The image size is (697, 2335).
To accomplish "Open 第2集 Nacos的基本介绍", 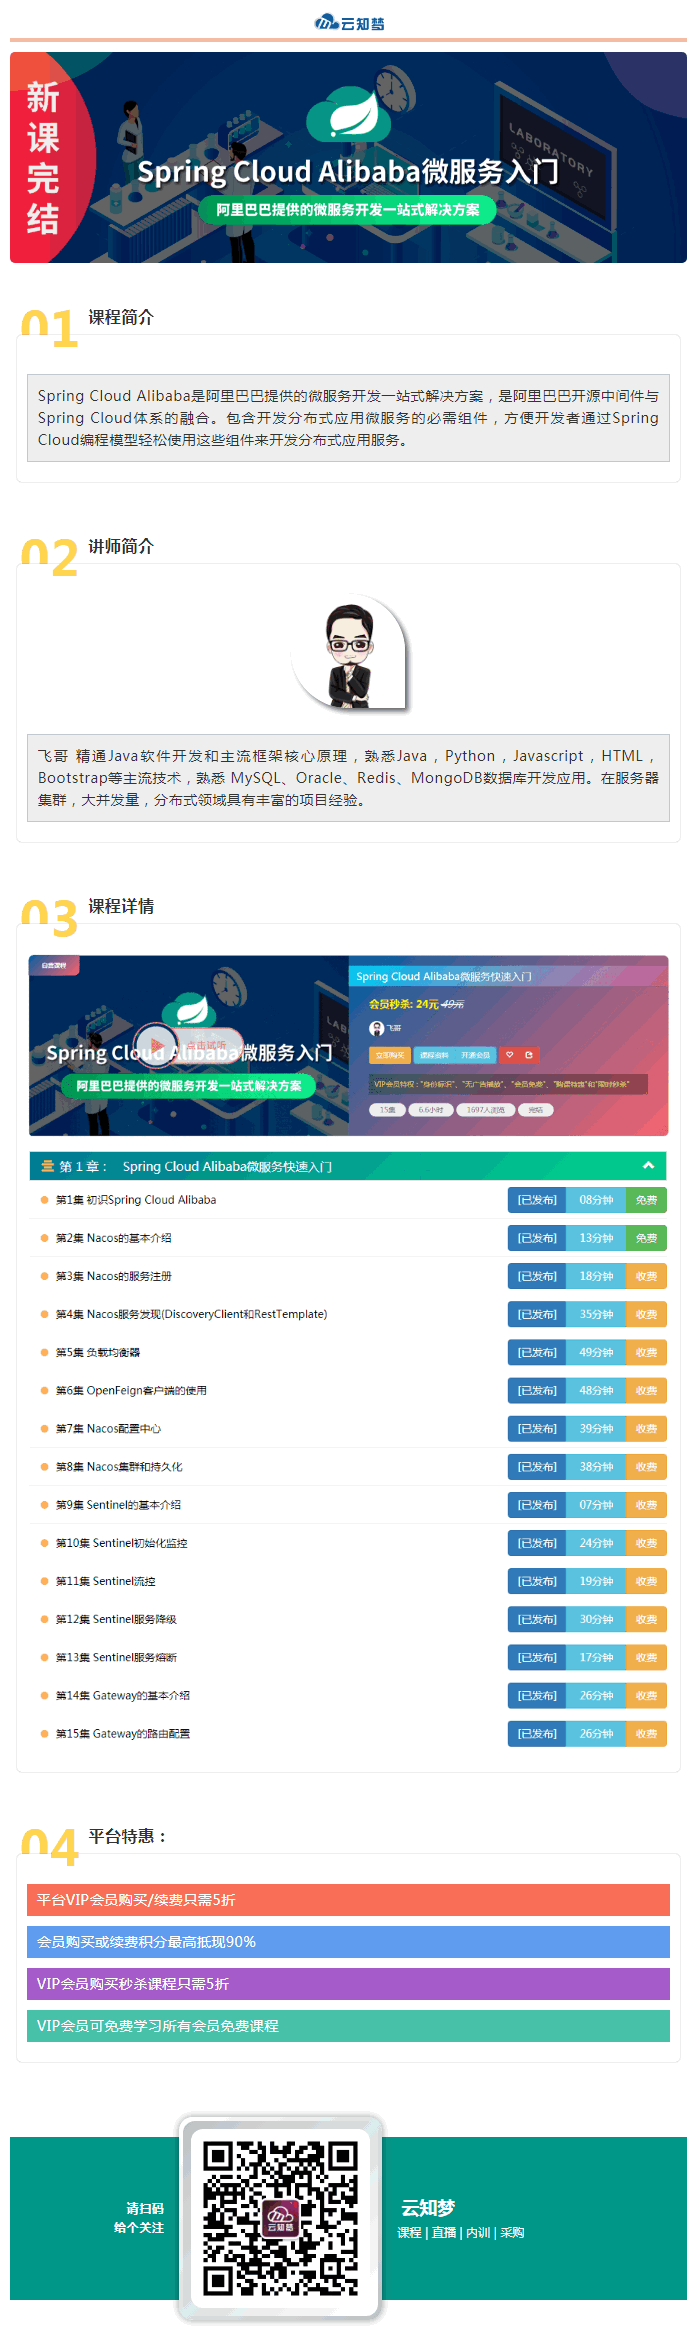I will 113,1238.
